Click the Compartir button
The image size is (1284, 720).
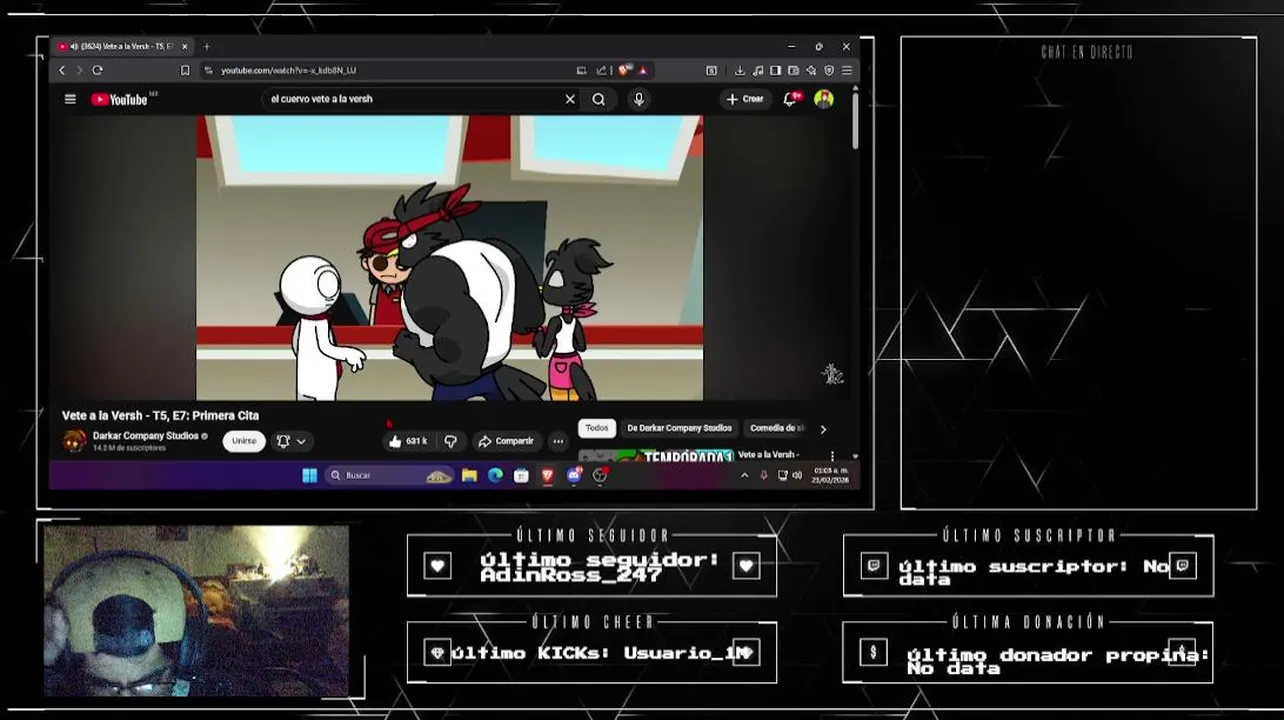click(506, 441)
